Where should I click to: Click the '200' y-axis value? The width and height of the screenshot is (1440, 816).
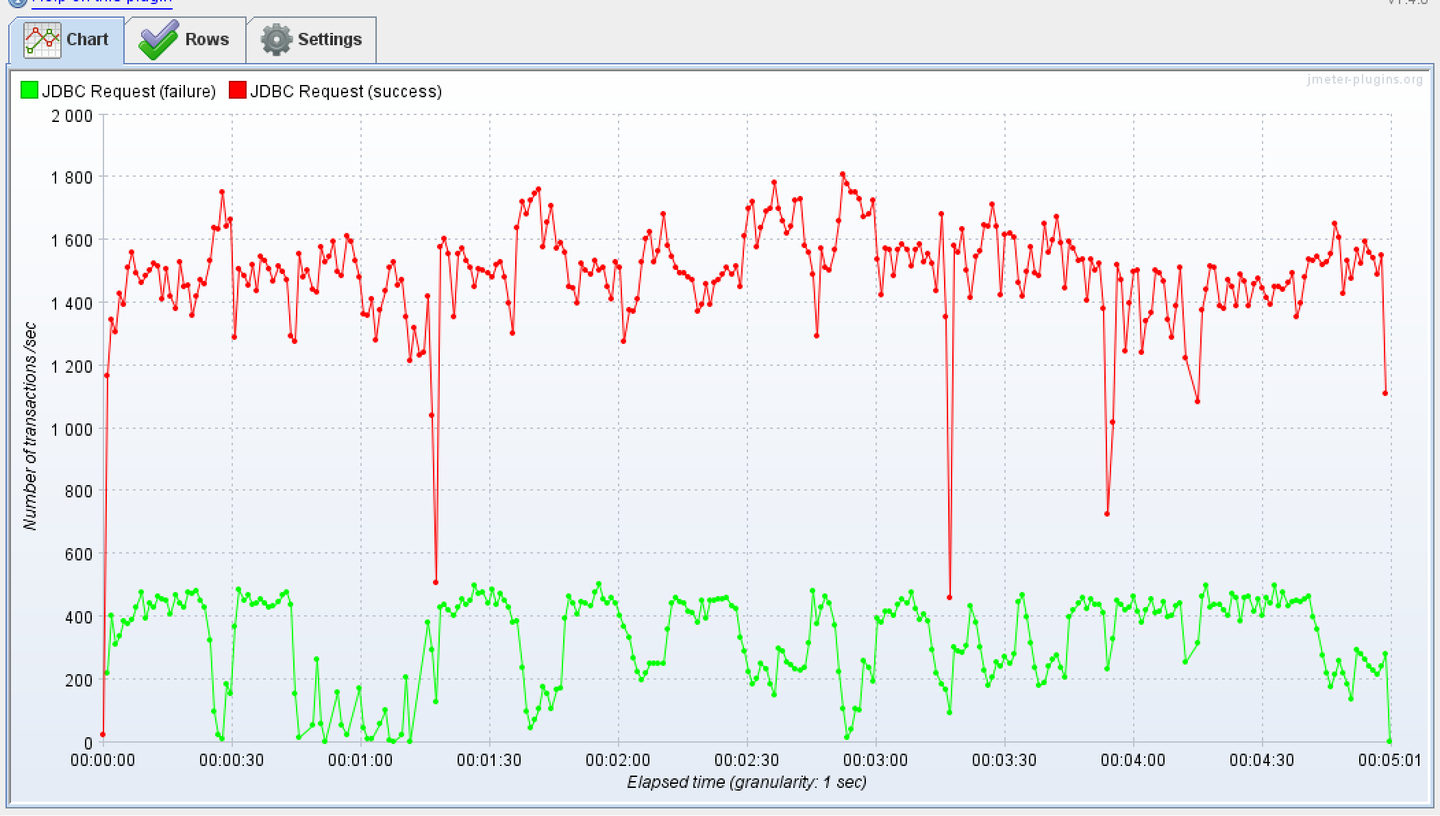[x=80, y=680]
